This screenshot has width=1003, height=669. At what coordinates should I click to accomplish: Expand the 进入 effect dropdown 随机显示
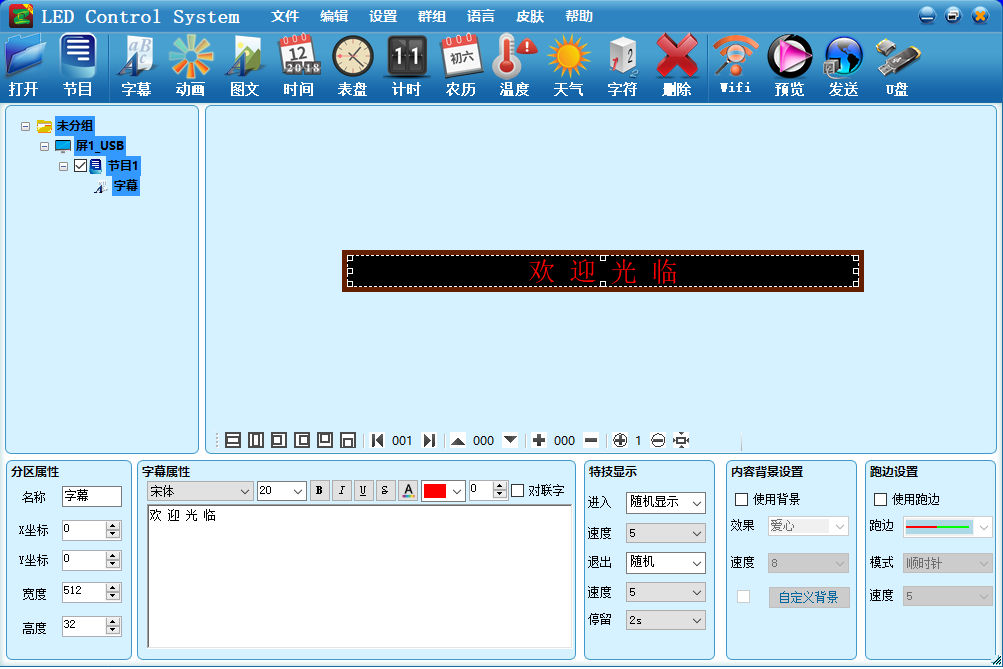click(665, 502)
